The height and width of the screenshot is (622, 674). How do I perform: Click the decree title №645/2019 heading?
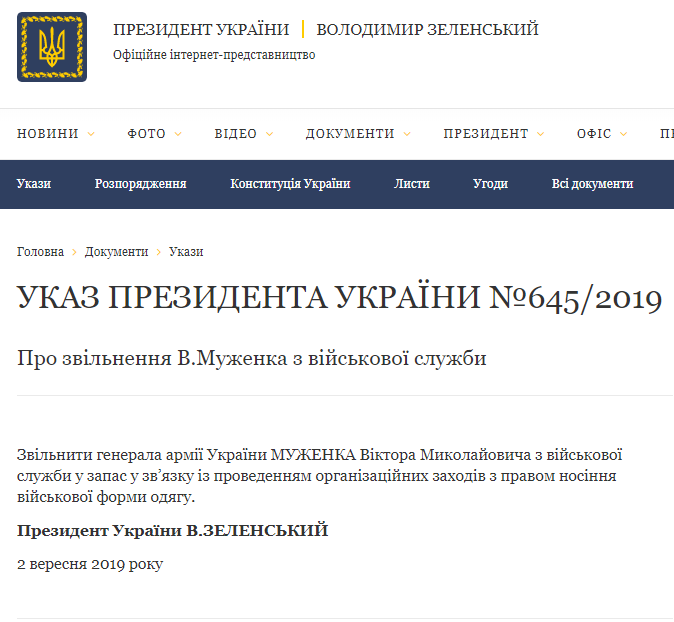(340, 298)
